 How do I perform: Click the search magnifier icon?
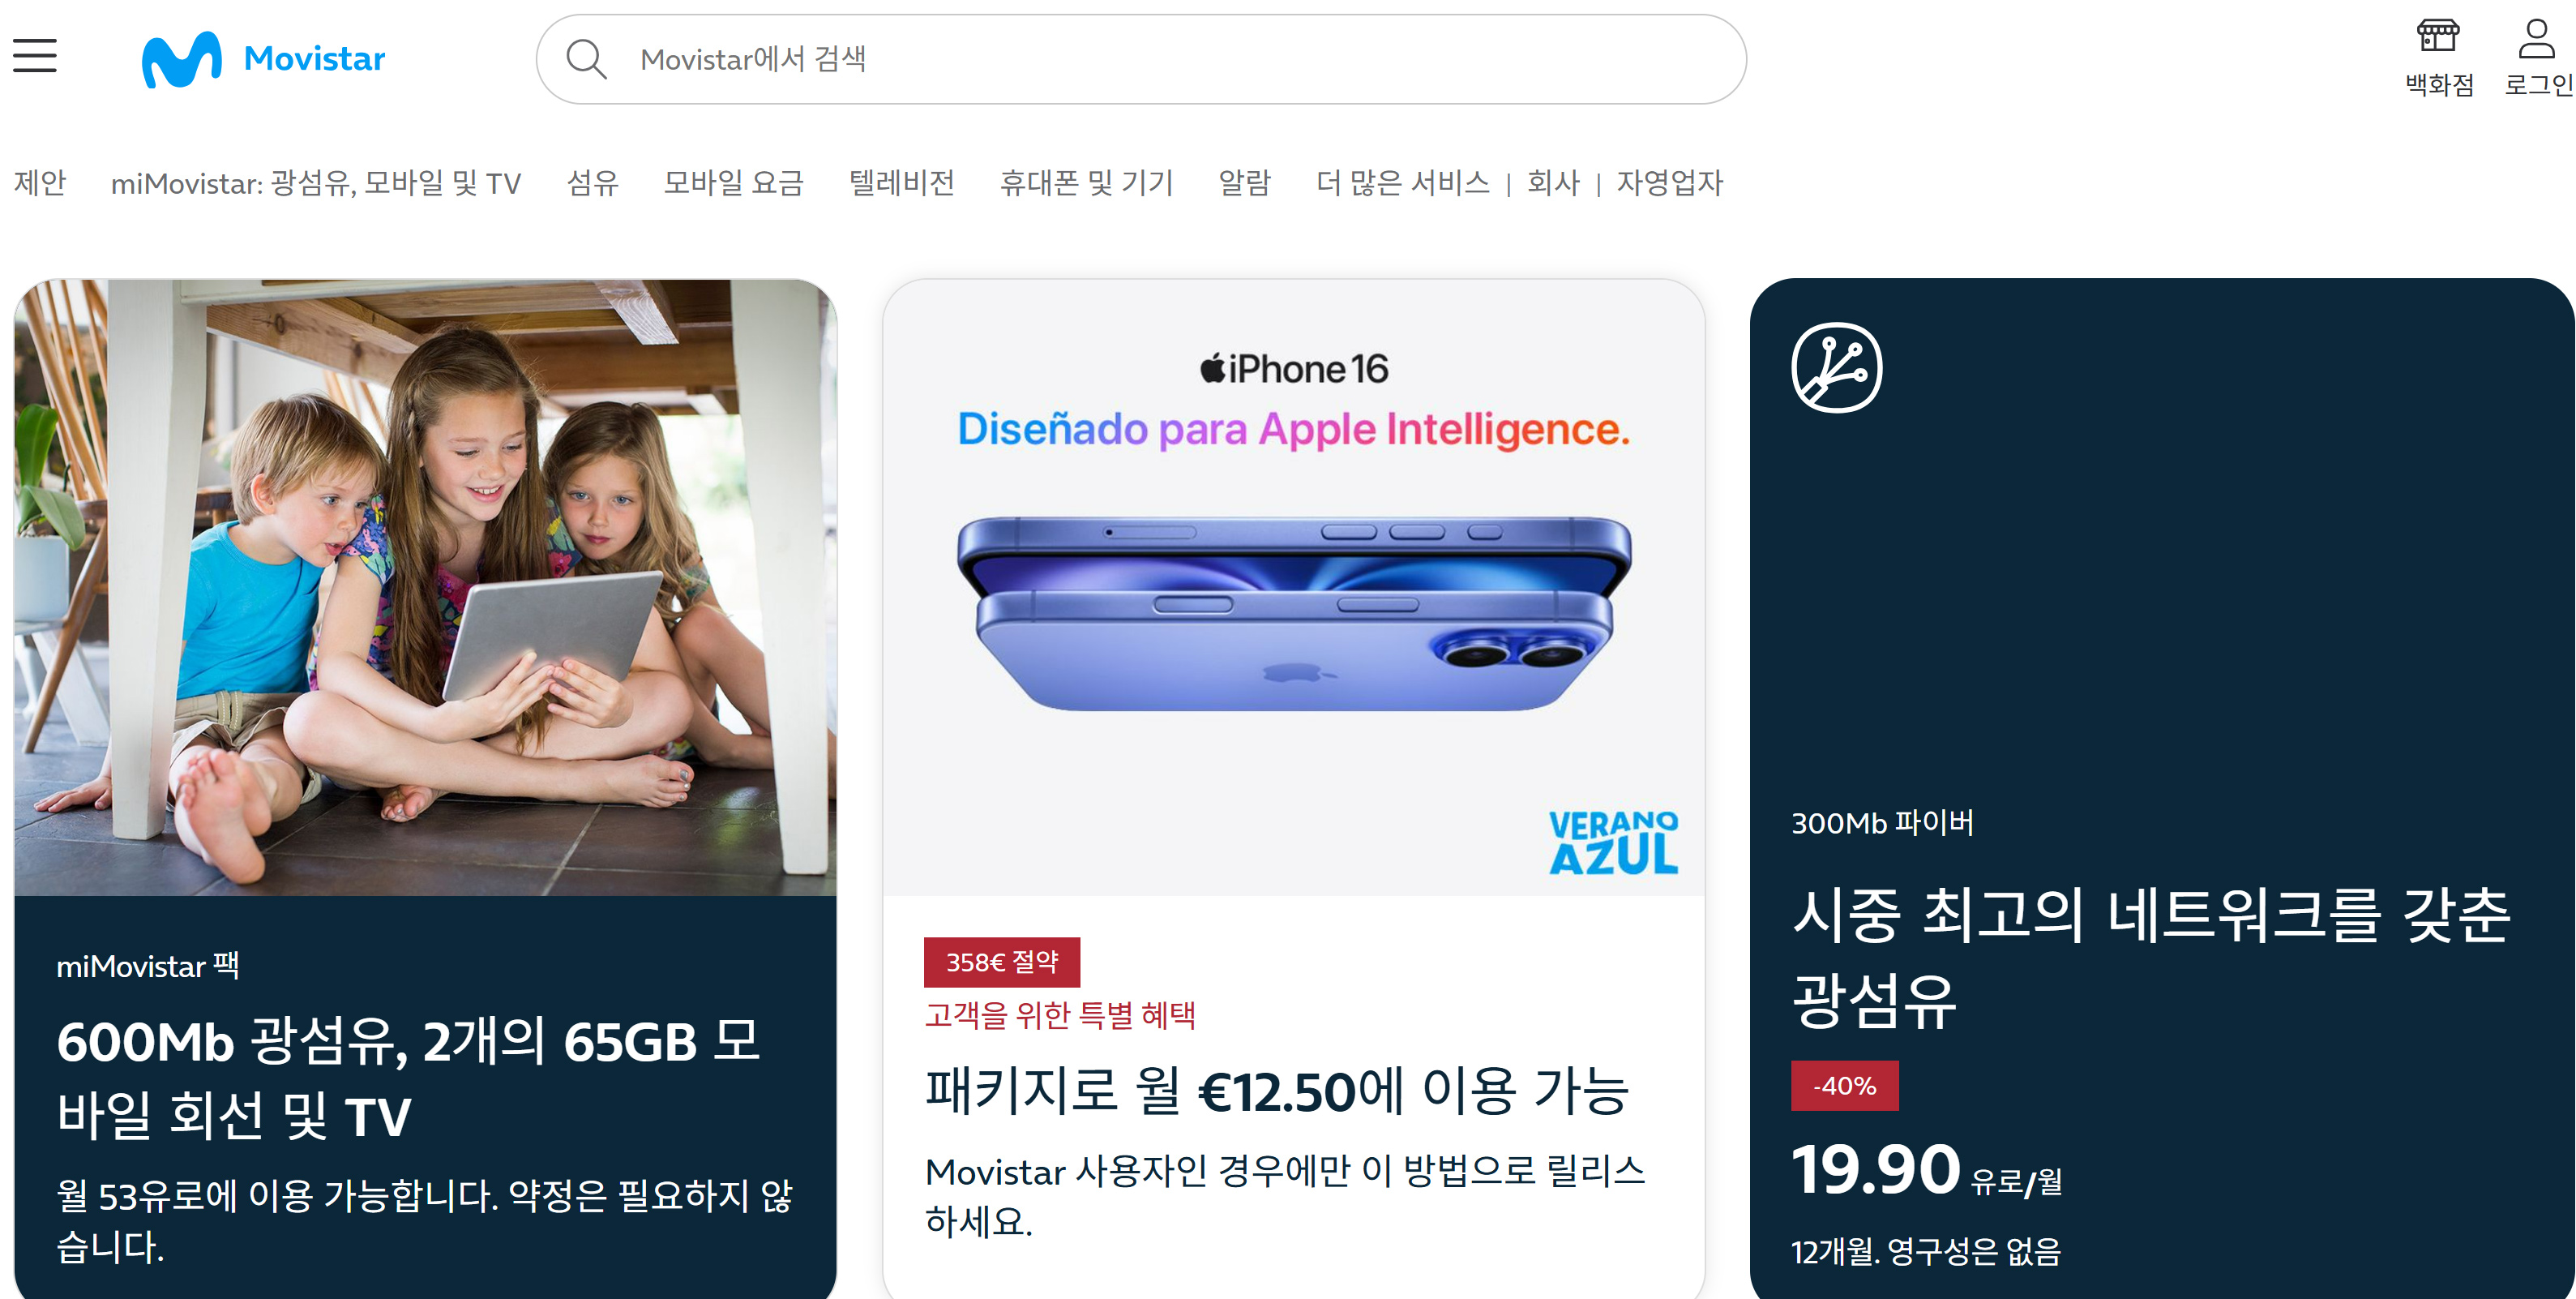pyautogui.click(x=586, y=59)
